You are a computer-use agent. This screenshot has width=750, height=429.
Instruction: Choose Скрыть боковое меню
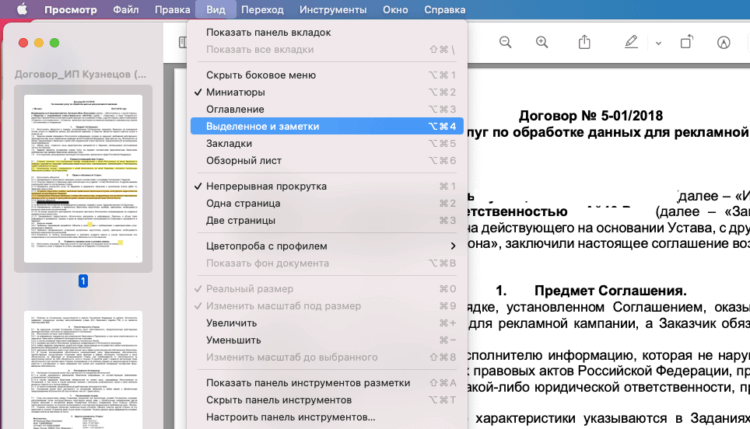click(x=327, y=75)
